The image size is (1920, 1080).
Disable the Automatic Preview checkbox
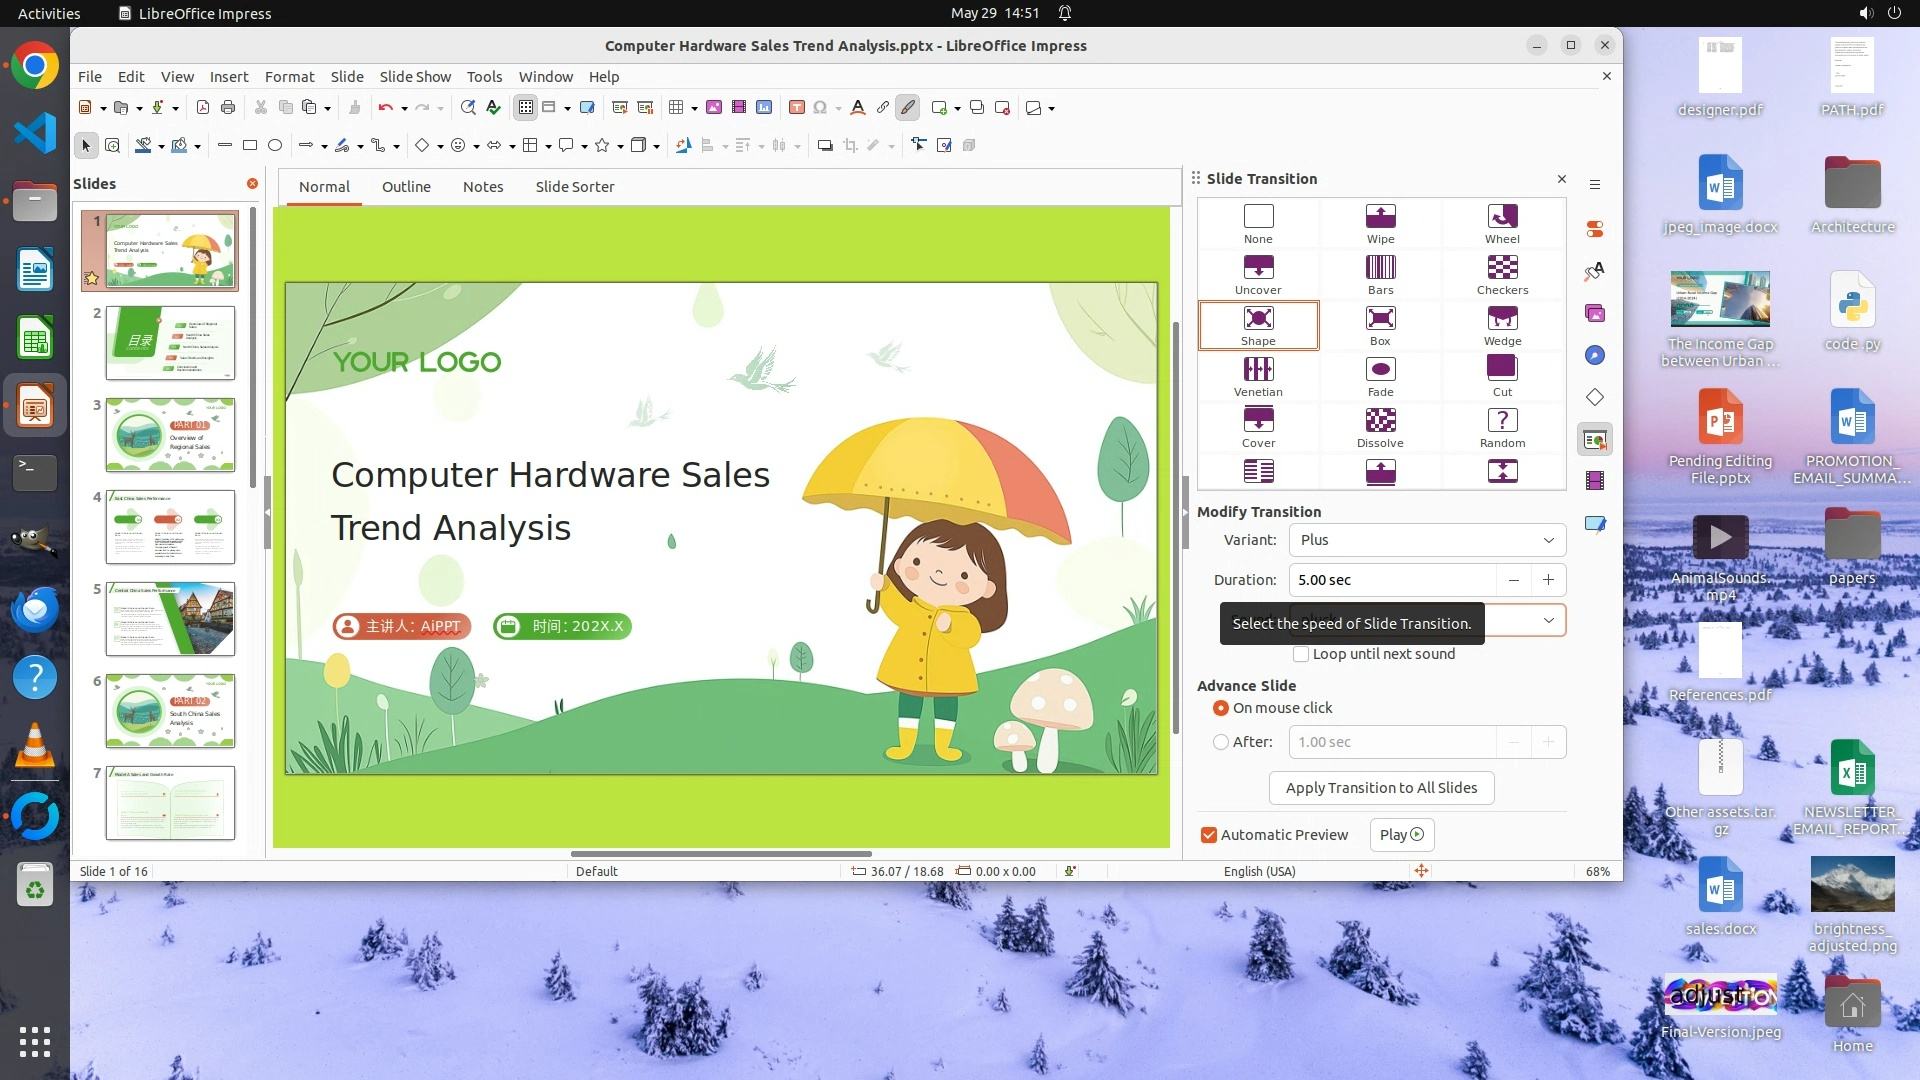[1209, 835]
